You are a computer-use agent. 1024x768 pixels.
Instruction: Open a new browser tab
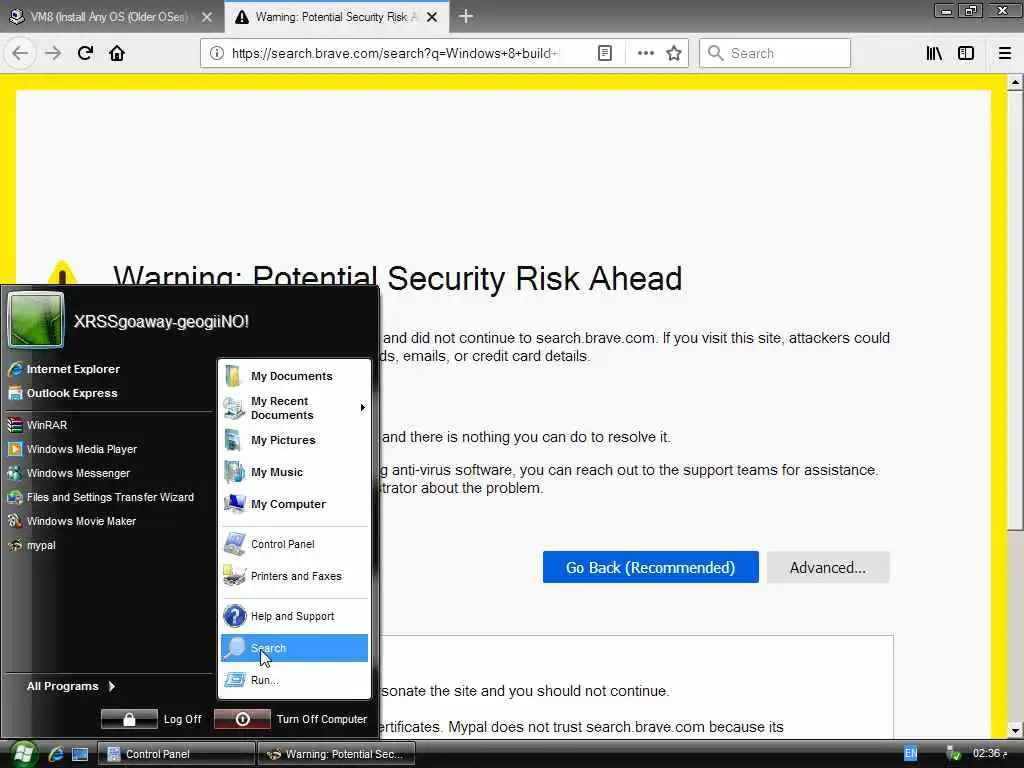(466, 16)
